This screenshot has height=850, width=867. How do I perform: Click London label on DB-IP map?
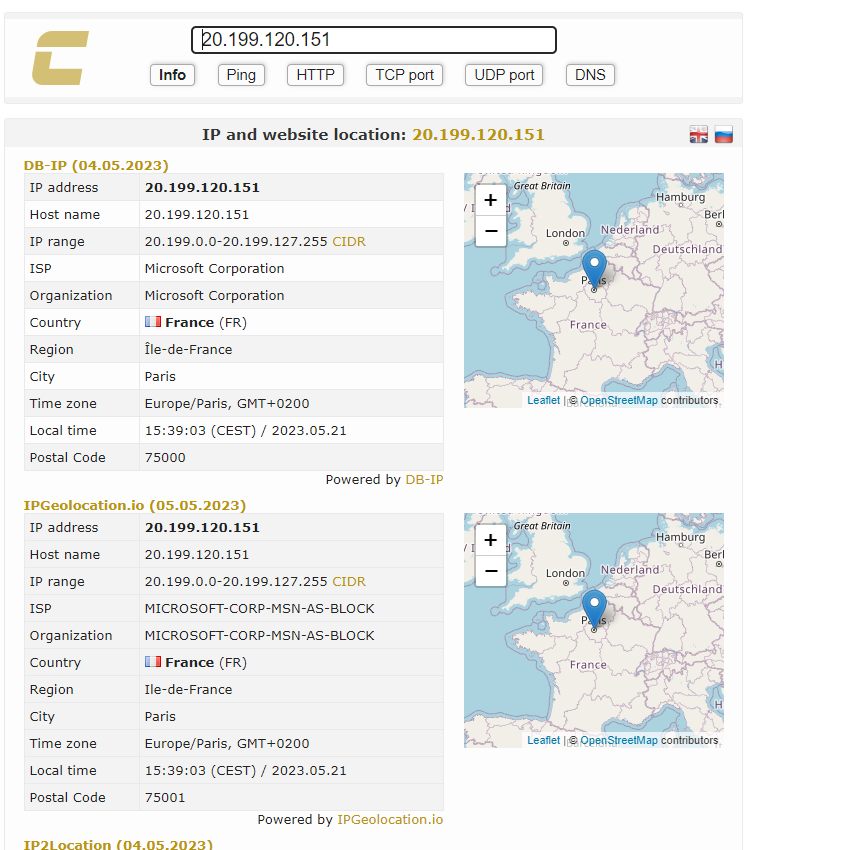565,233
